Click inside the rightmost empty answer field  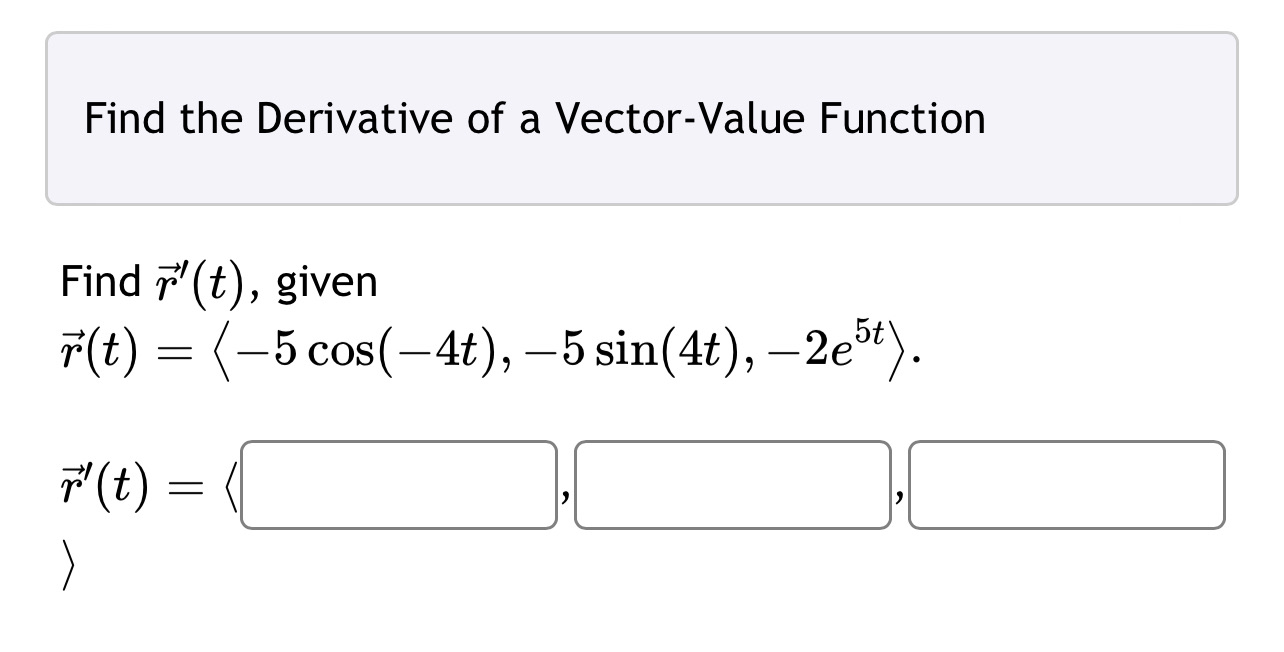(1067, 483)
